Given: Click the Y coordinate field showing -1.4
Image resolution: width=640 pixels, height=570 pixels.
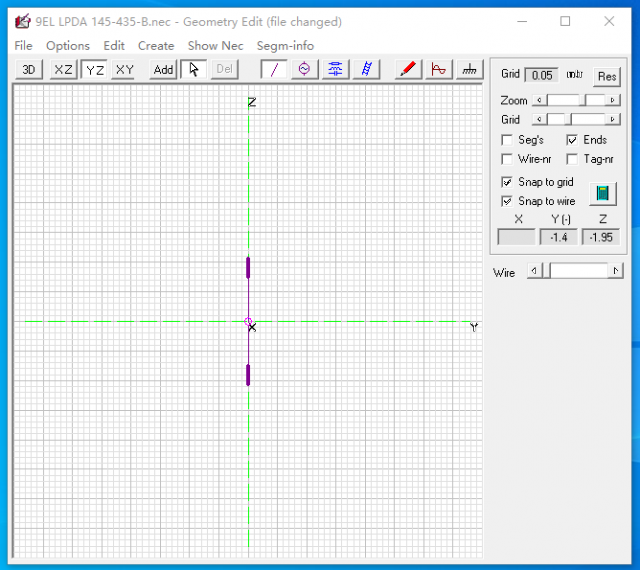Looking at the screenshot, I should (559, 237).
